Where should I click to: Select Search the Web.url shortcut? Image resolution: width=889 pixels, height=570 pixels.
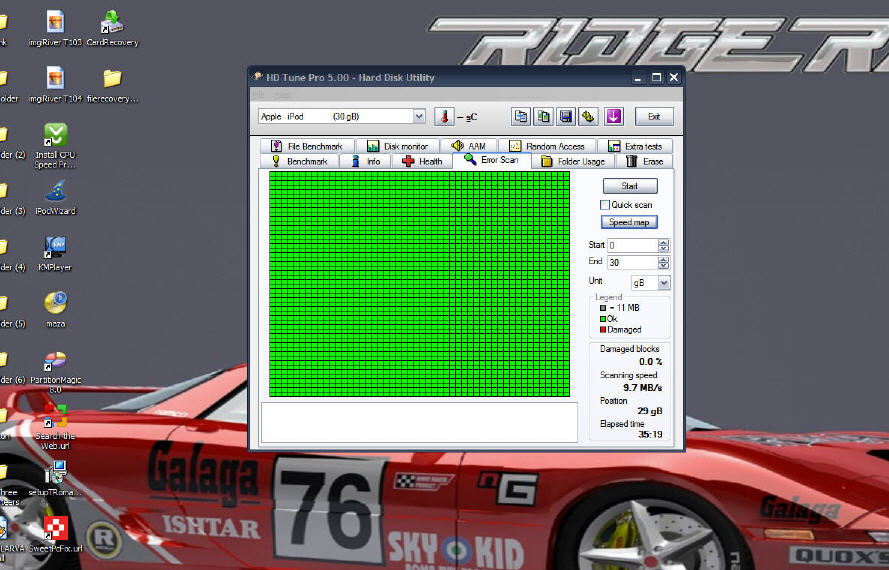(55, 427)
